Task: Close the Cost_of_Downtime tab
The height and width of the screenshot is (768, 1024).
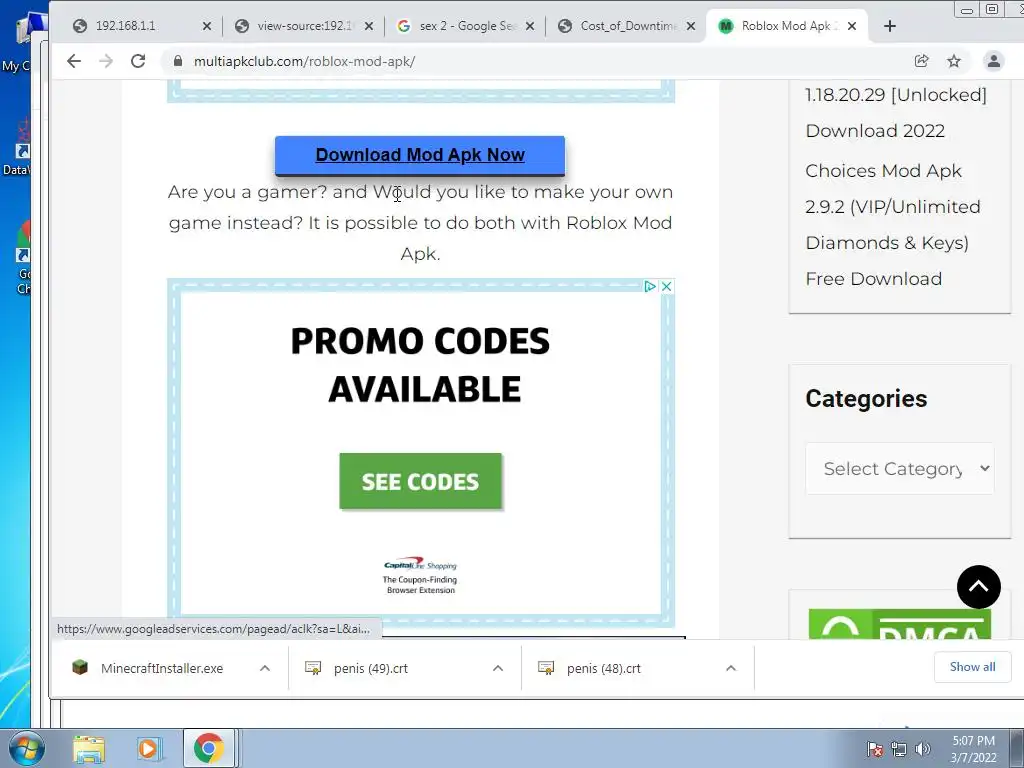Action: 691,26
